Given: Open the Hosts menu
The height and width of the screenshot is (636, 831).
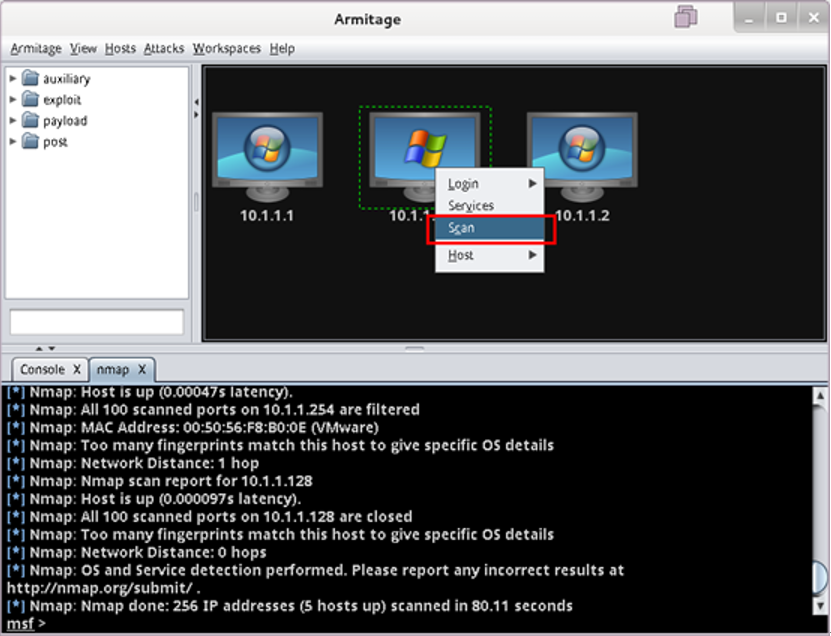Looking at the screenshot, I should 120,49.
